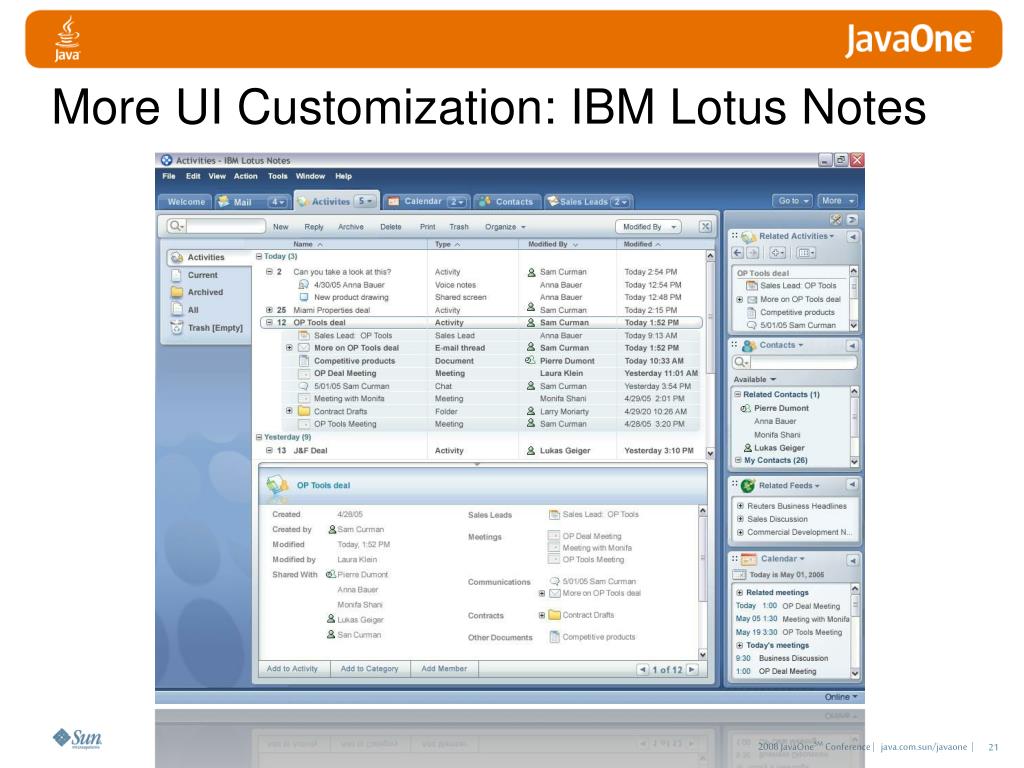Screen dimensions: 1024x768
Task: Switch to the Welcome tab
Action: tap(186, 202)
